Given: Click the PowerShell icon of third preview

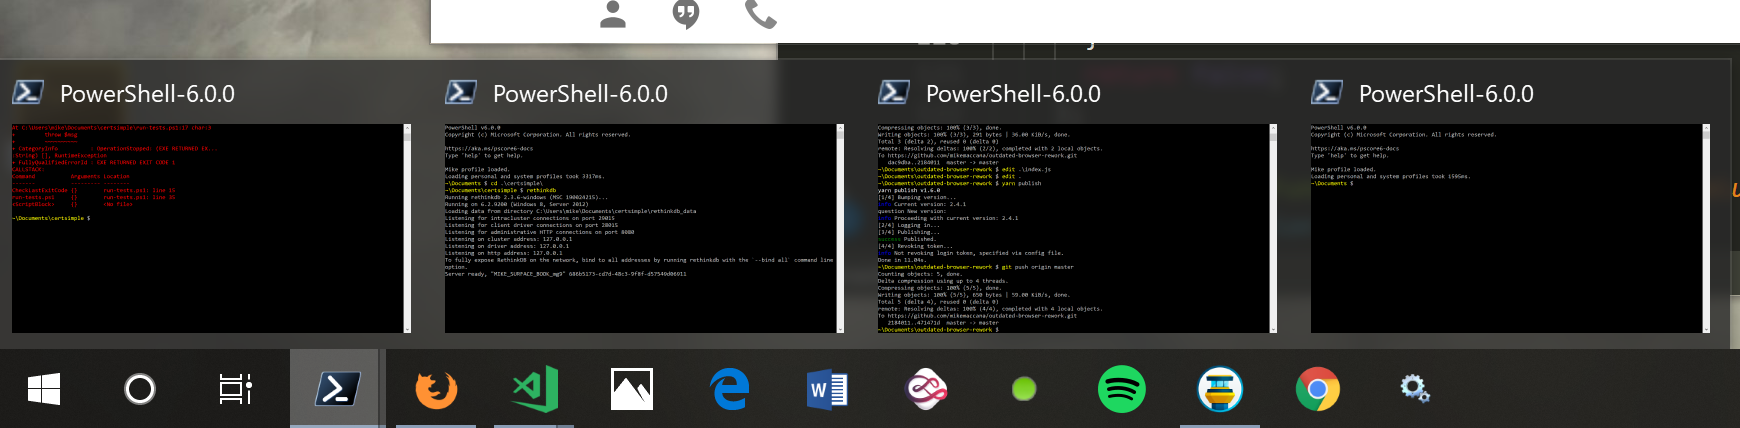Looking at the screenshot, I should click(x=893, y=93).
